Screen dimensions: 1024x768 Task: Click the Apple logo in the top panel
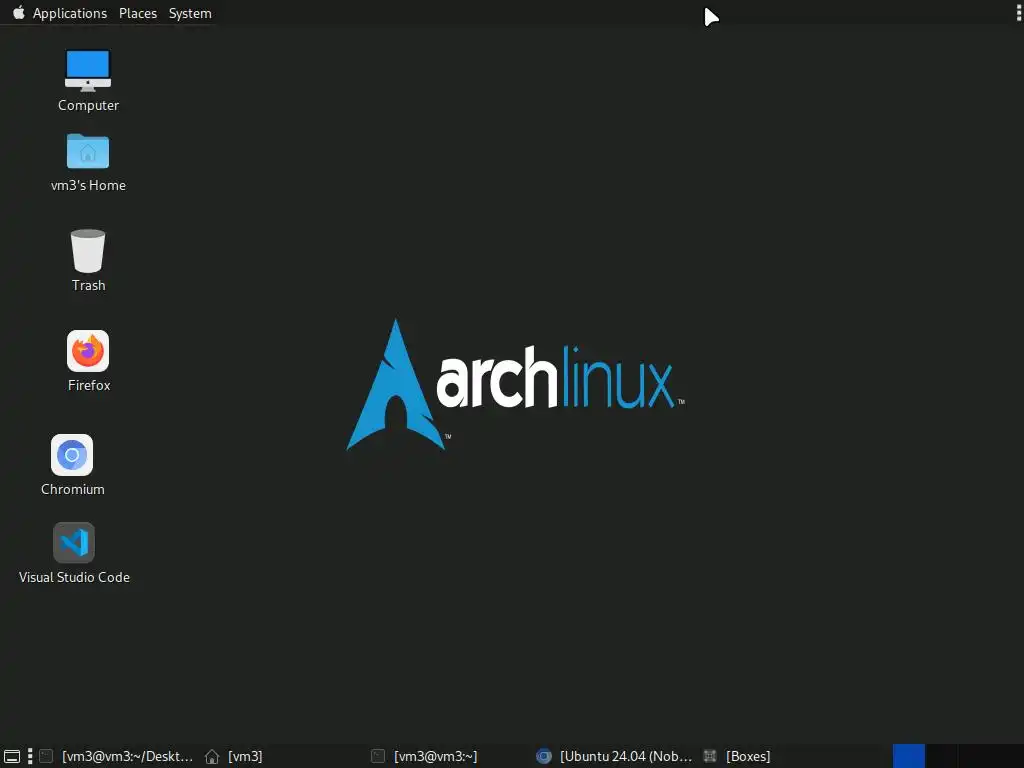point(19,12)
